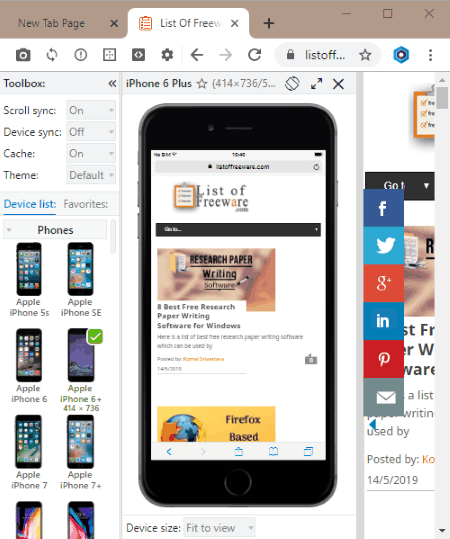This screenshot has height=539, width=450.
Task: Tap the Safari bookmarks icon in emulator
Action: [273, 451]
